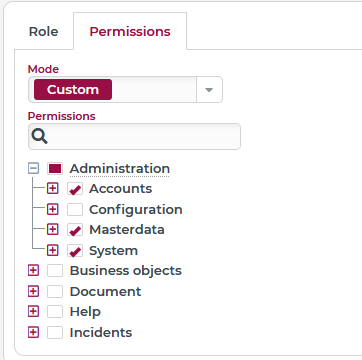Expand the Masterdata plus icon
Screen dimensions: 362x360
point(52,230)
